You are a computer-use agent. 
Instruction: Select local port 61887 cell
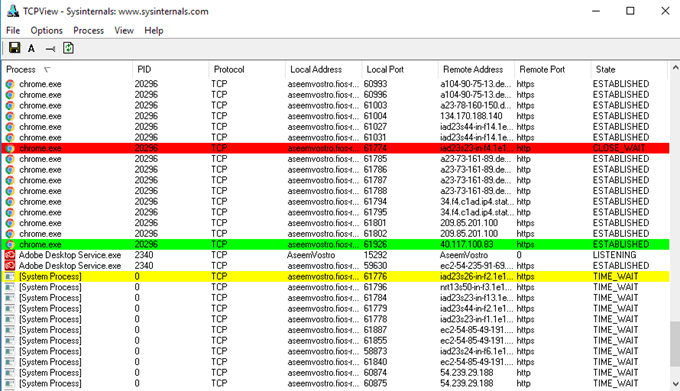(x=376, y=330)
